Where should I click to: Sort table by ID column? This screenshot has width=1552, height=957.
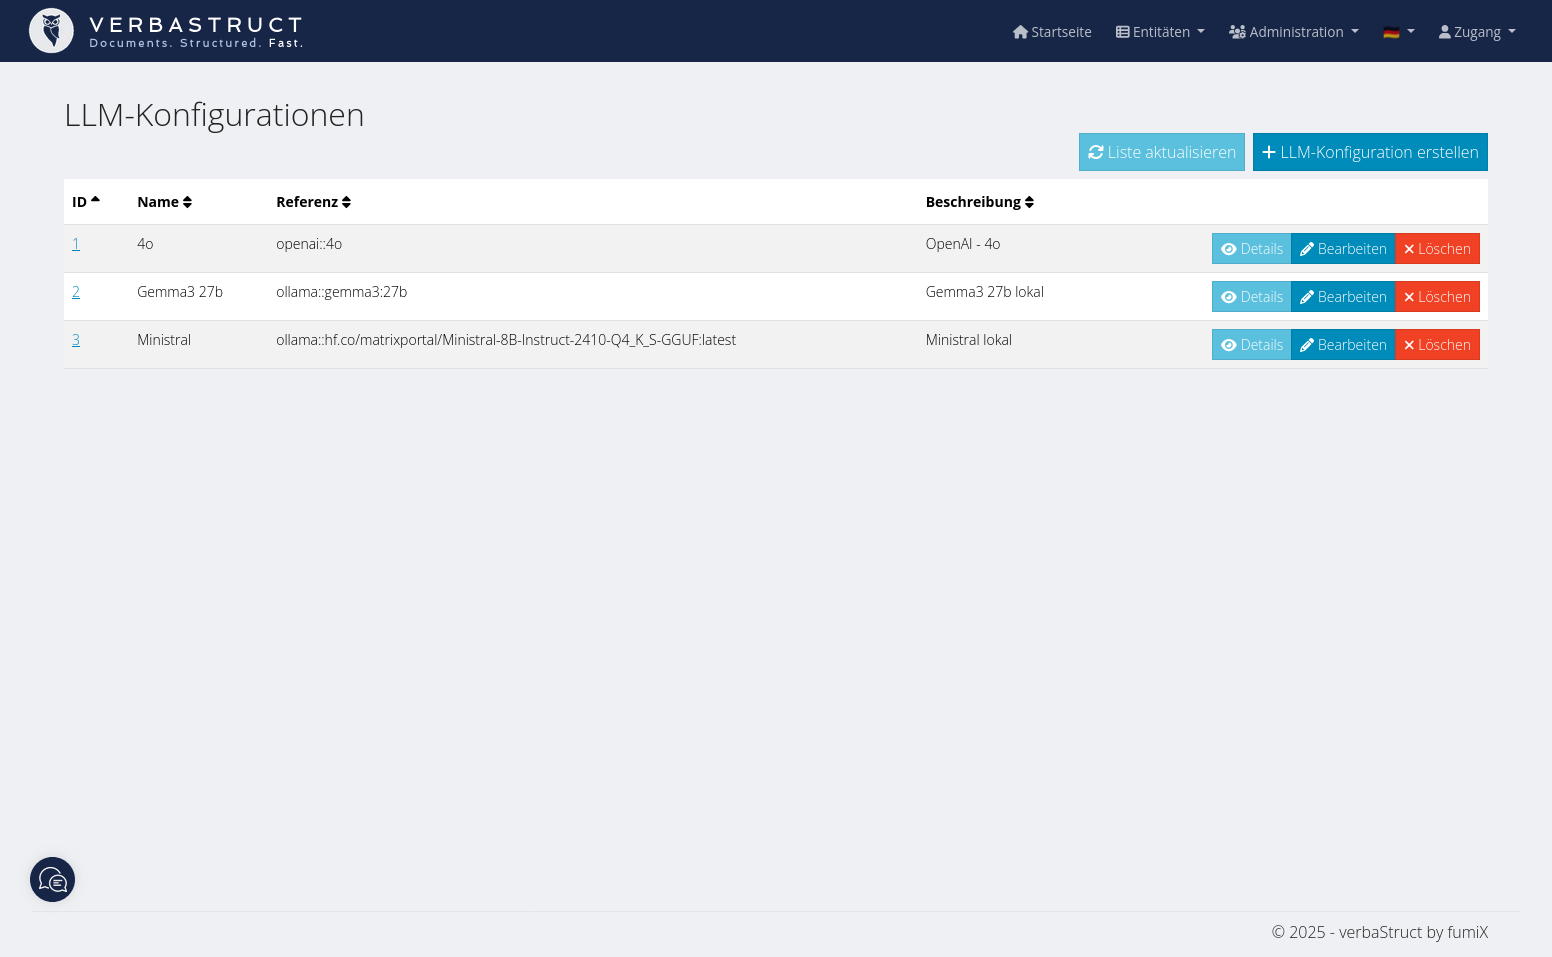[86, 202]
